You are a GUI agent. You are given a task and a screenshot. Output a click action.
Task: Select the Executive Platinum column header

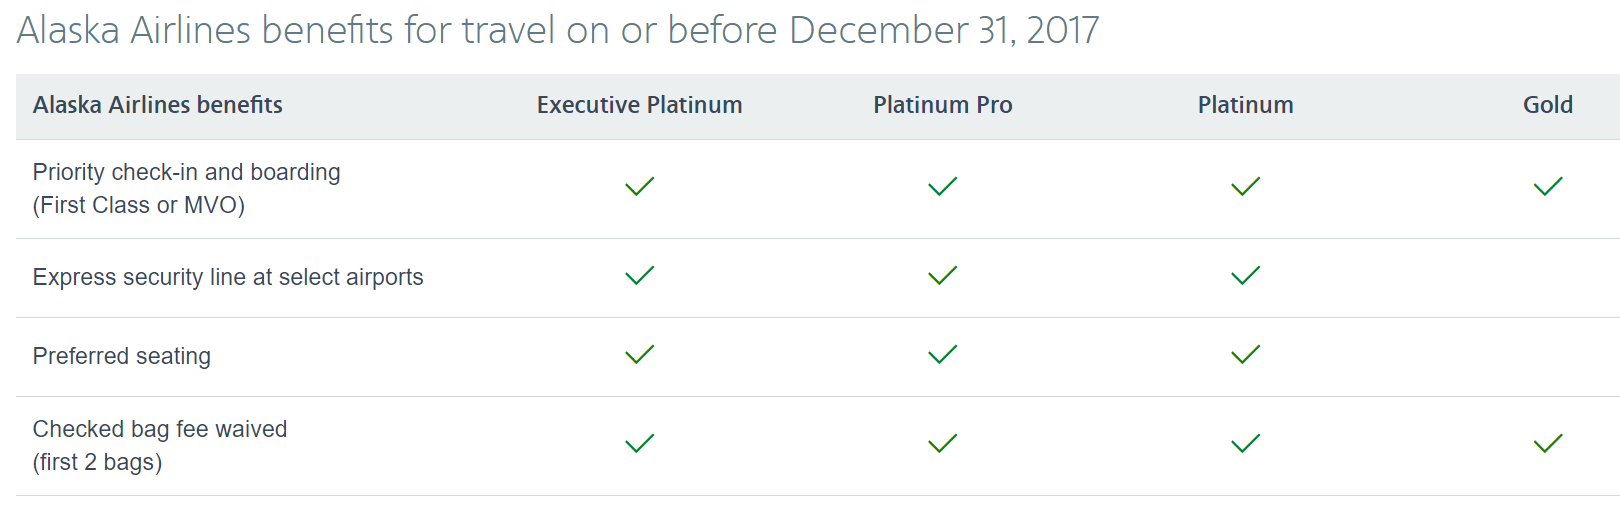point(639,105)
